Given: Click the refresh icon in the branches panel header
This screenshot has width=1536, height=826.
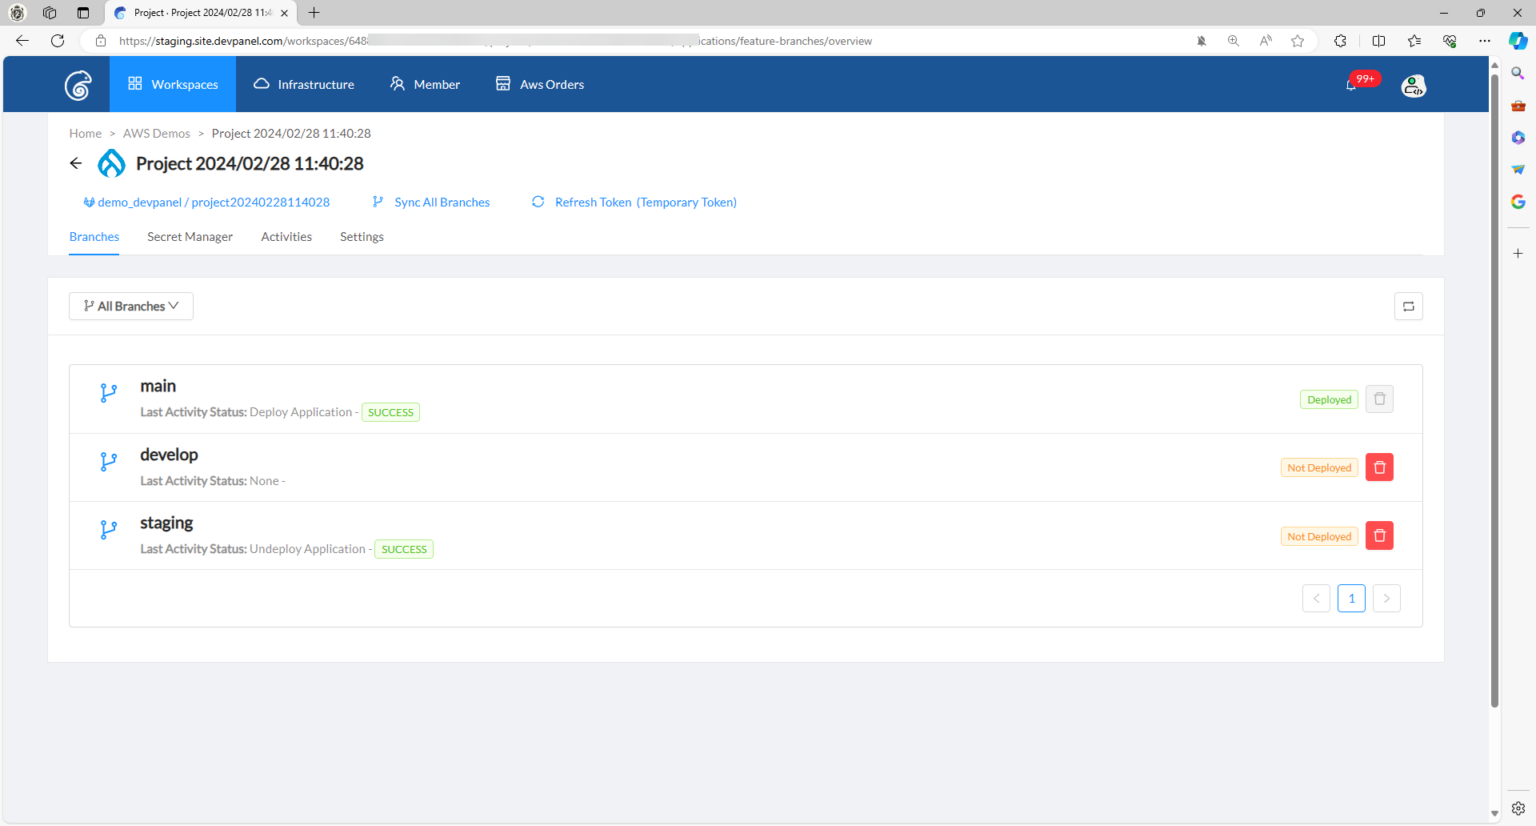Looking at the screenshot, I should [x=1408, y=306].
